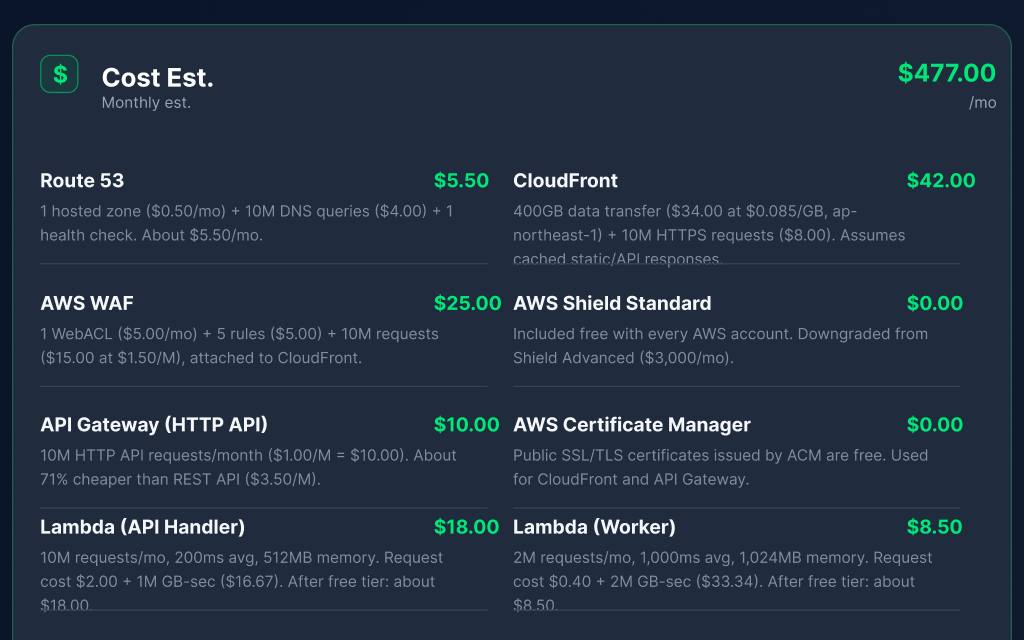
Task: Click the Lambda Worker 1,024MB memory description
Action: (x=723, y=581)
